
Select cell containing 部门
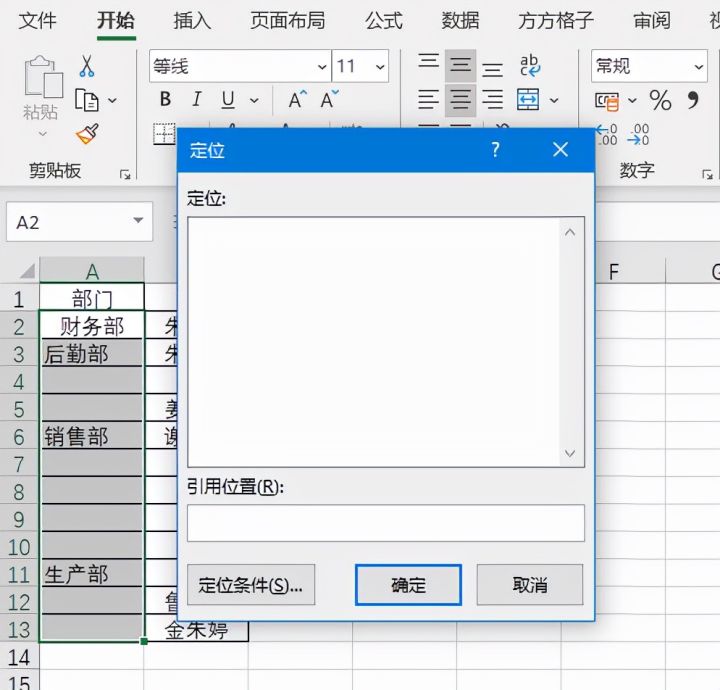coord(92,298)
